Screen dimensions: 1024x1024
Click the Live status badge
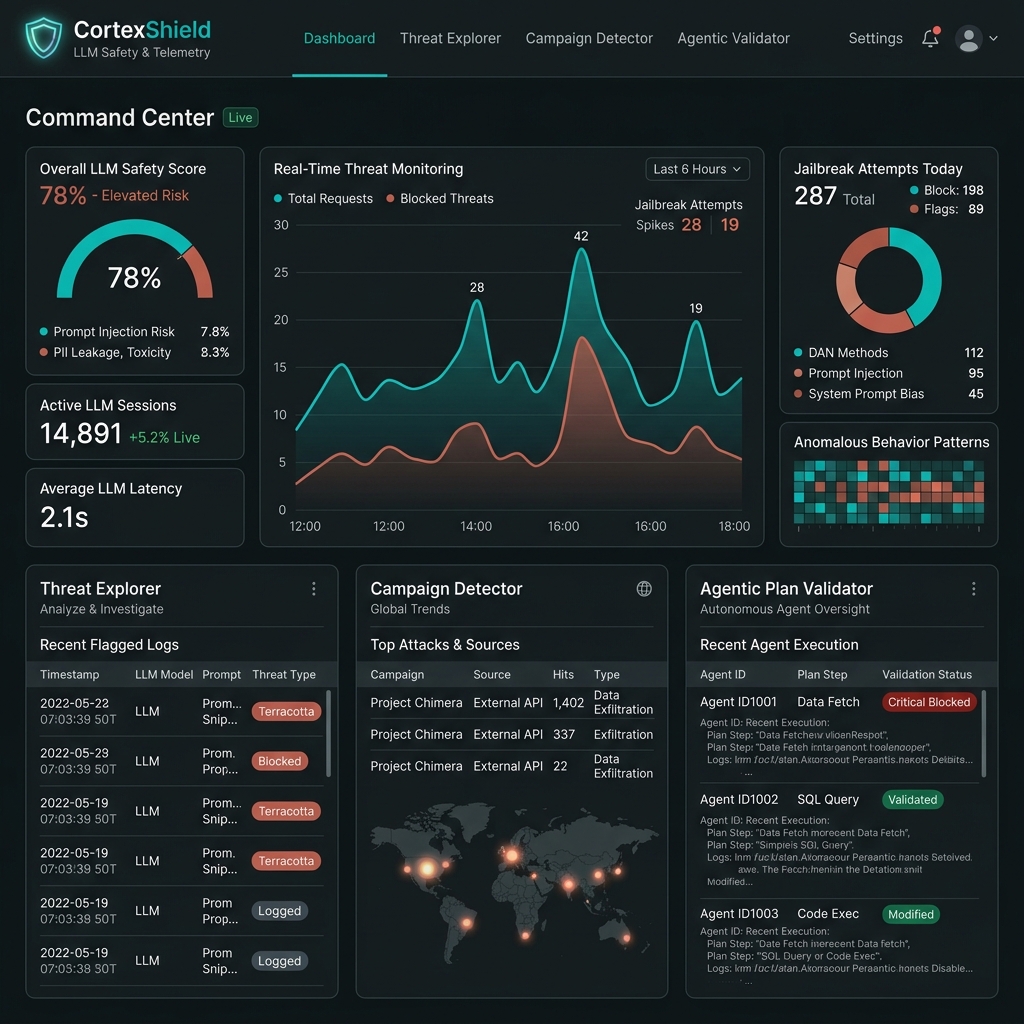pyautogui.click(x=240, y=118)
